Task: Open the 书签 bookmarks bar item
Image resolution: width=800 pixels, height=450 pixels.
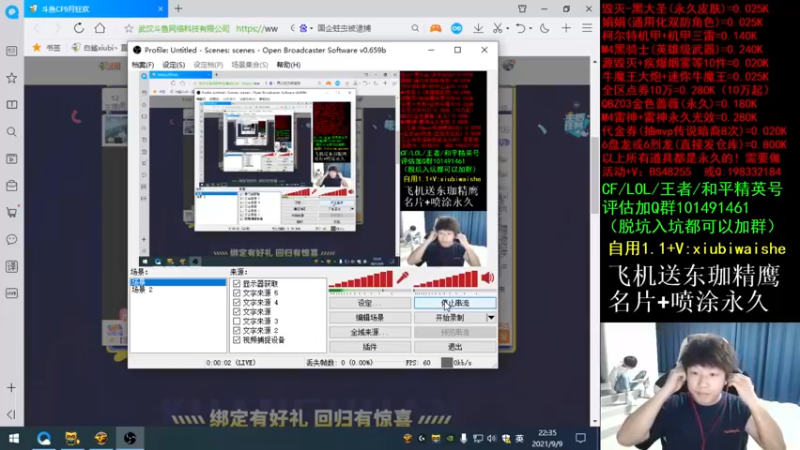Action: point(47,47)
